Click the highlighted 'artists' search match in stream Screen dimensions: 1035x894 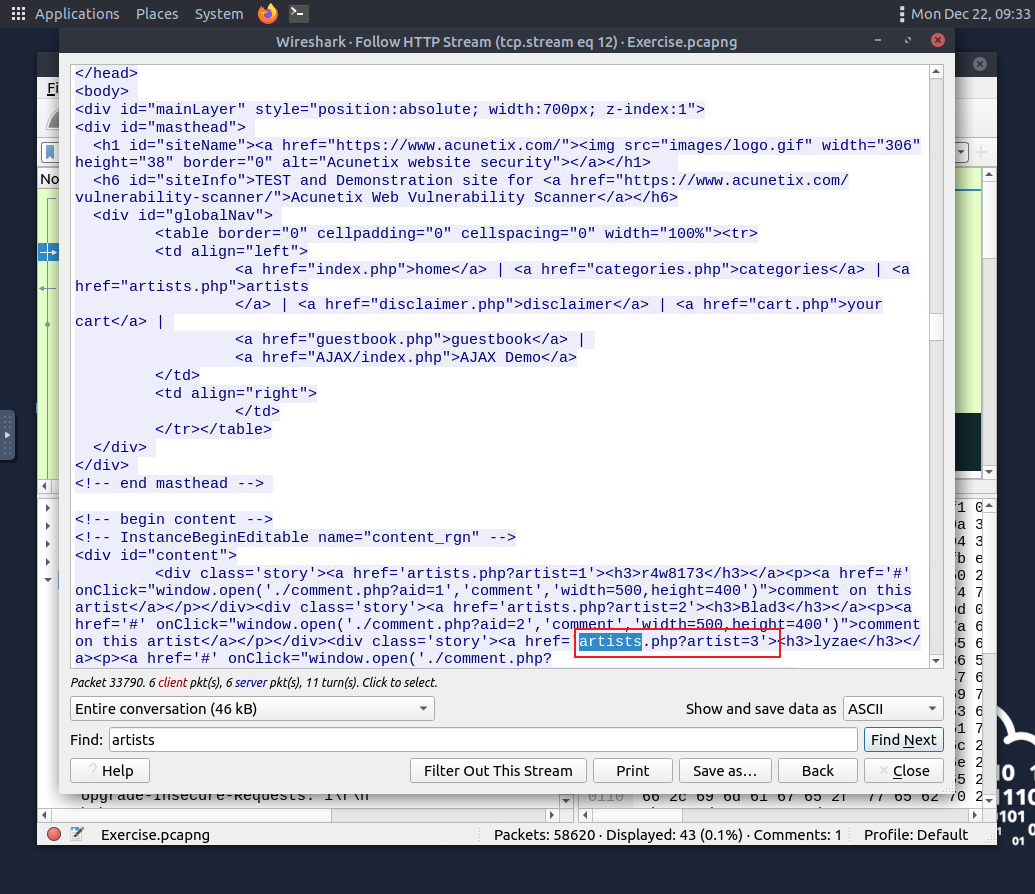[x=610, y=641]
